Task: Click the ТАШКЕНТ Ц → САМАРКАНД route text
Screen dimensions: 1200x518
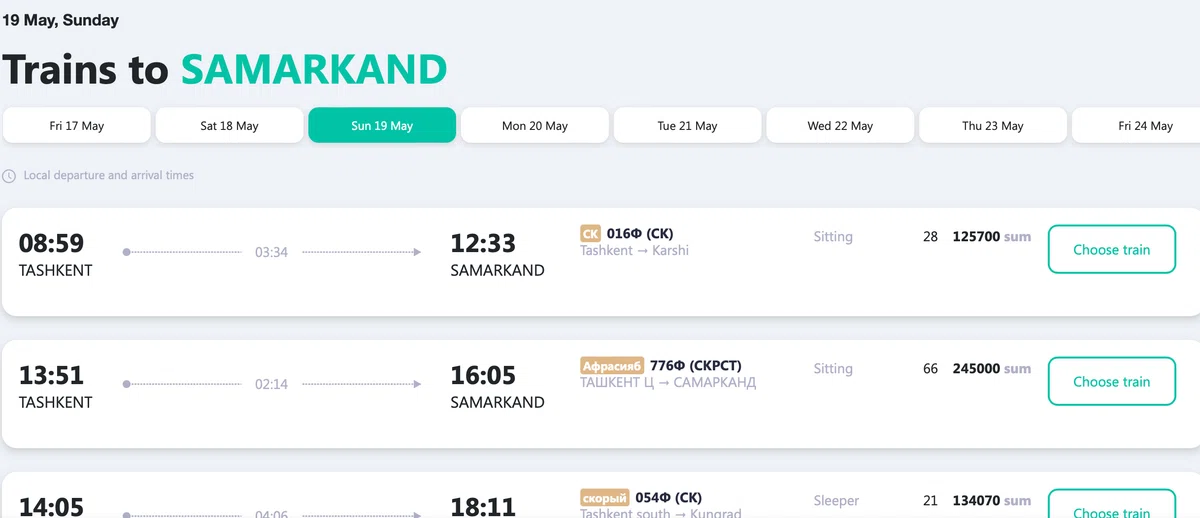Action: point(668,383)
